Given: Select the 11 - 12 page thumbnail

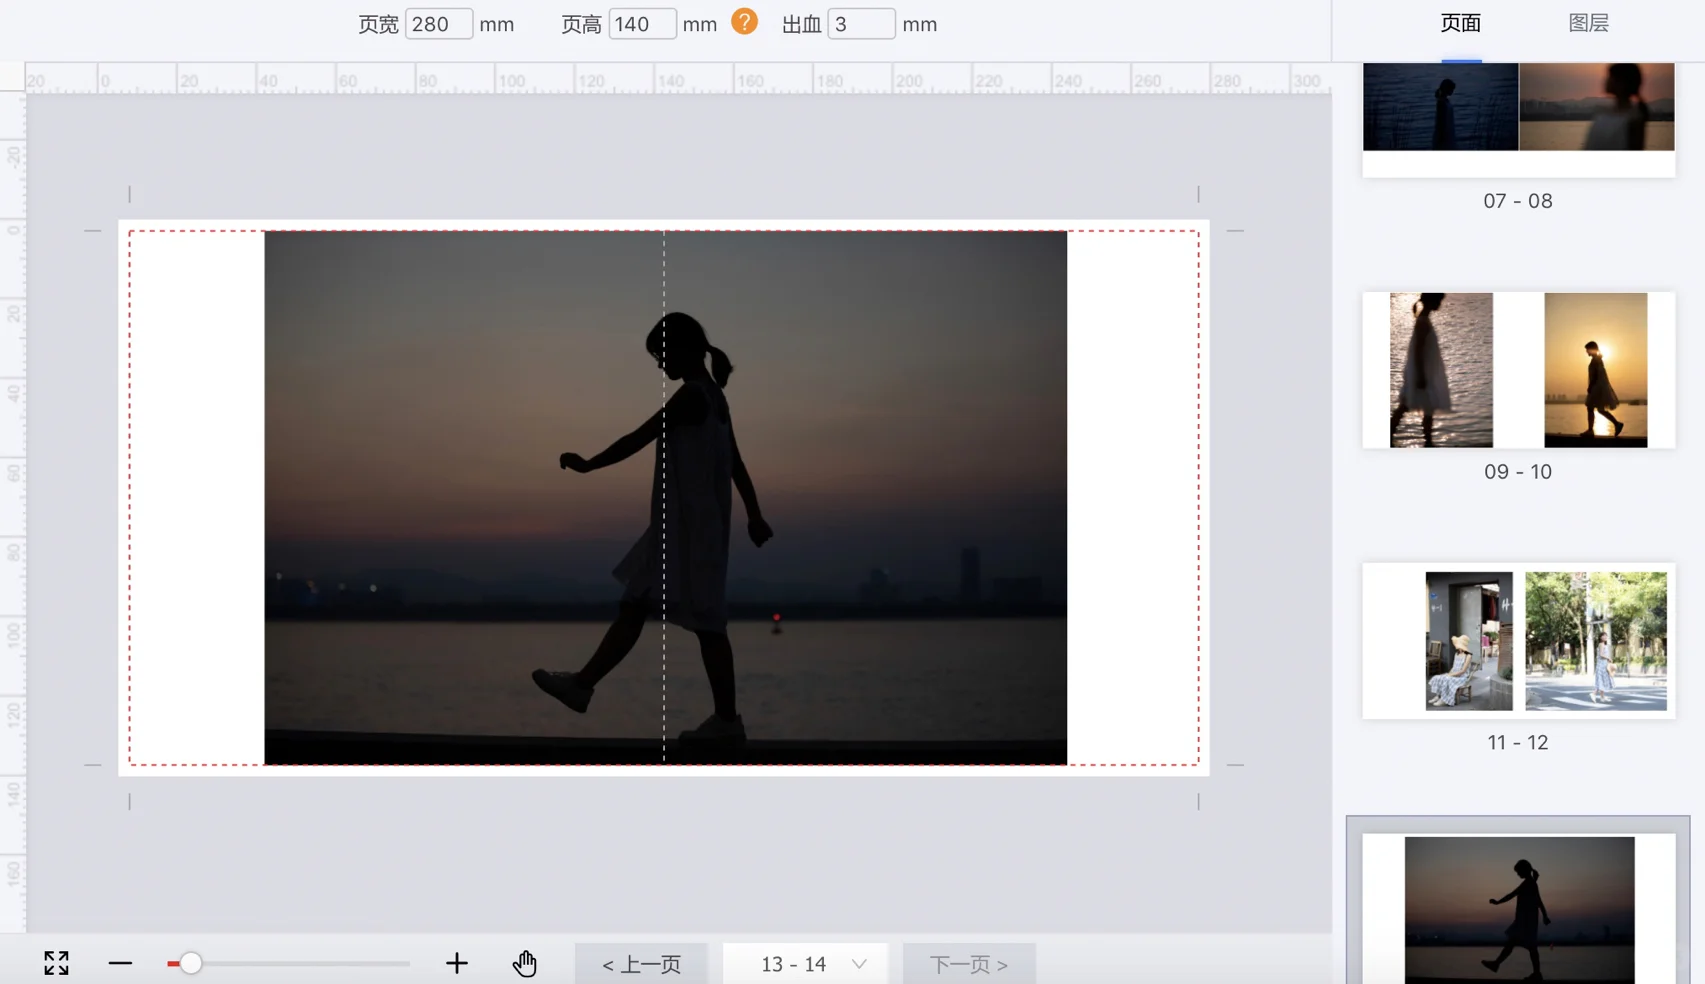Looking at the screenshot, I should (1518, 641).
